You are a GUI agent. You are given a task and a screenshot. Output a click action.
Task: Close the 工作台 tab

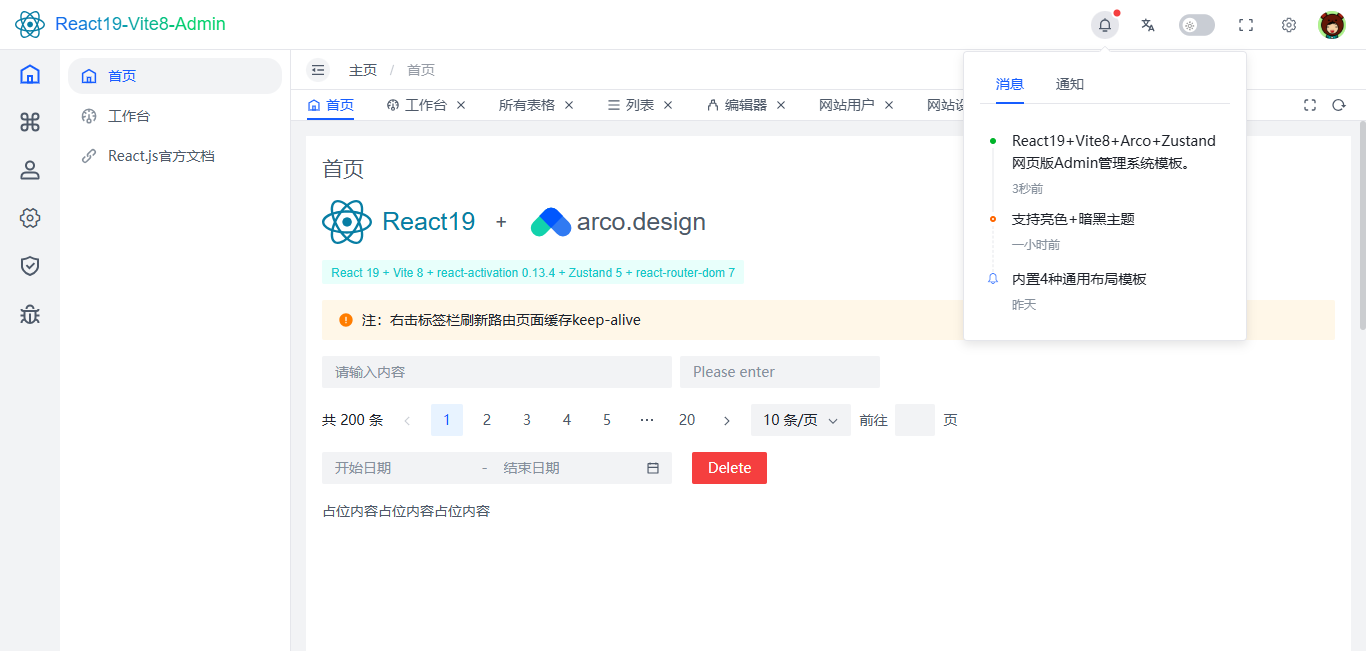[461, 105]
